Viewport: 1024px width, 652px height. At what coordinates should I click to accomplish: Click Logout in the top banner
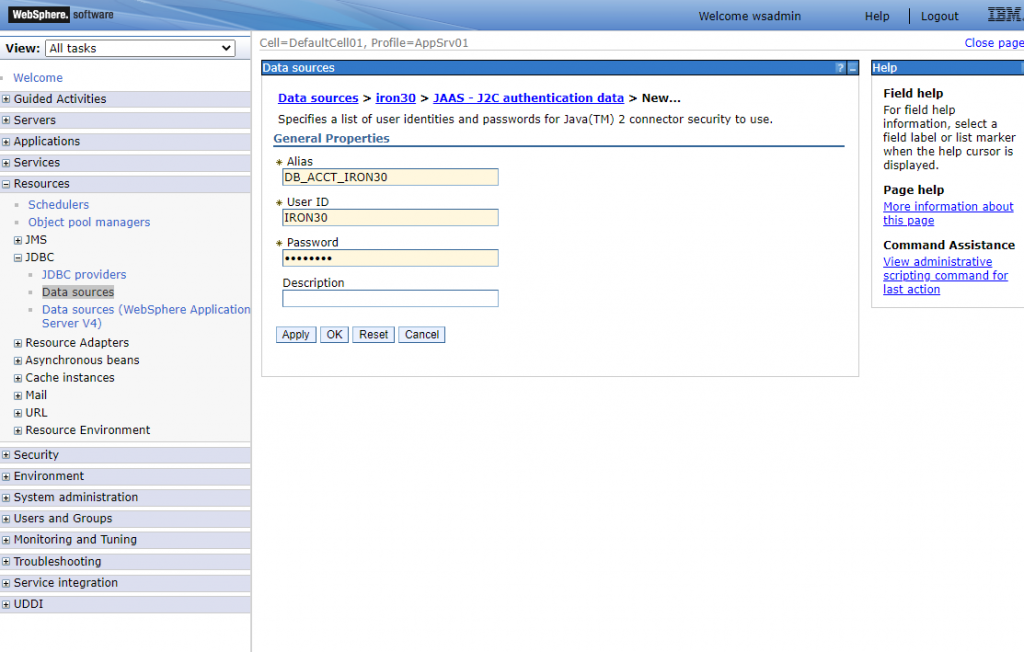tap(940, 16)
